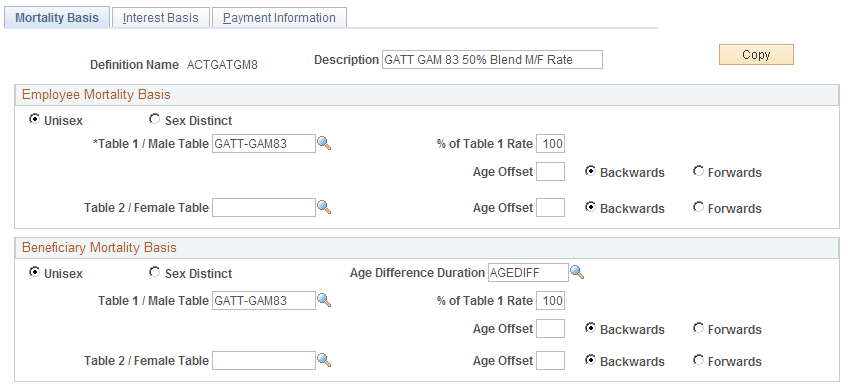
Task: Click into the Description text field
Action: click(x=492, y=60)
